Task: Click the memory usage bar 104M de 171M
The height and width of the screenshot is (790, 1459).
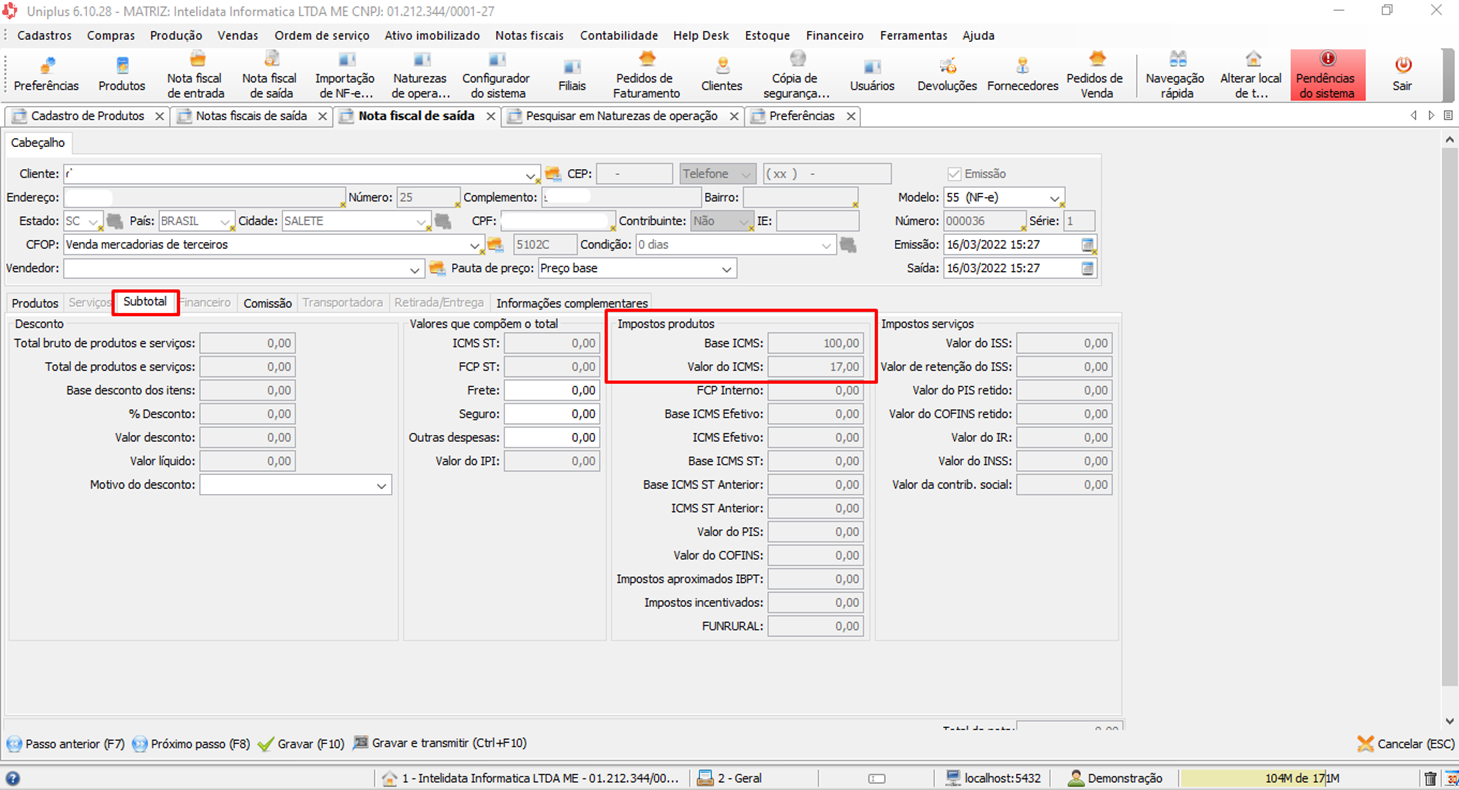Action: [x=1300, y=778]
